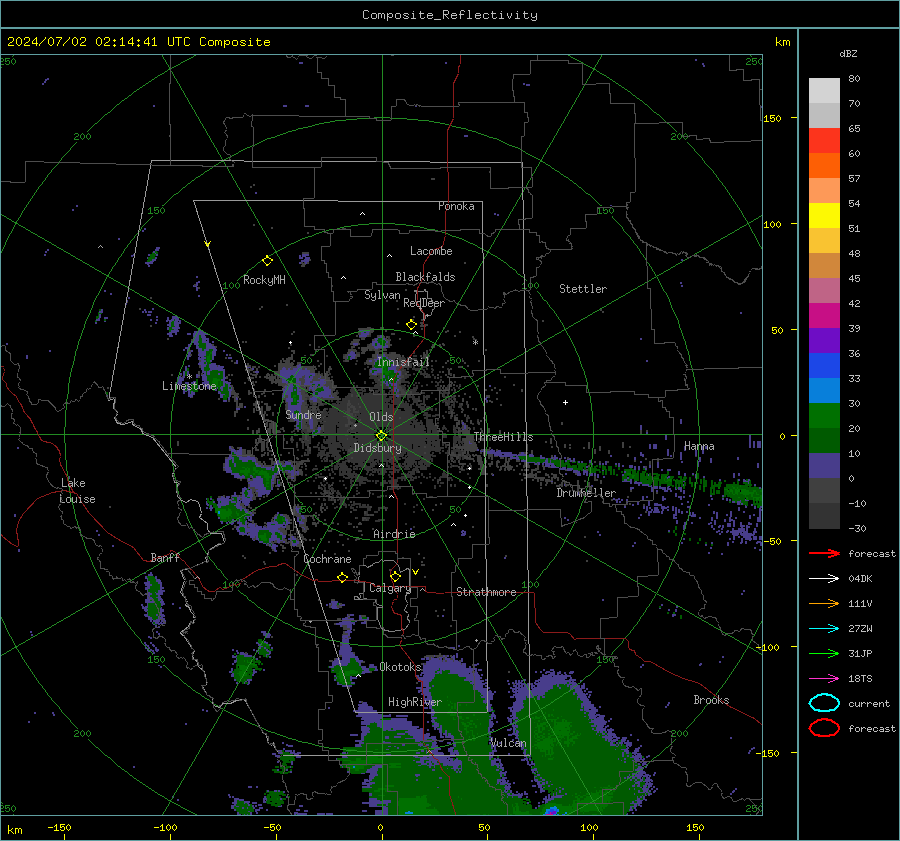This screenshot has width=900, height=841.
Task: Click the Blackfalds city label
Action: (425, 277)
